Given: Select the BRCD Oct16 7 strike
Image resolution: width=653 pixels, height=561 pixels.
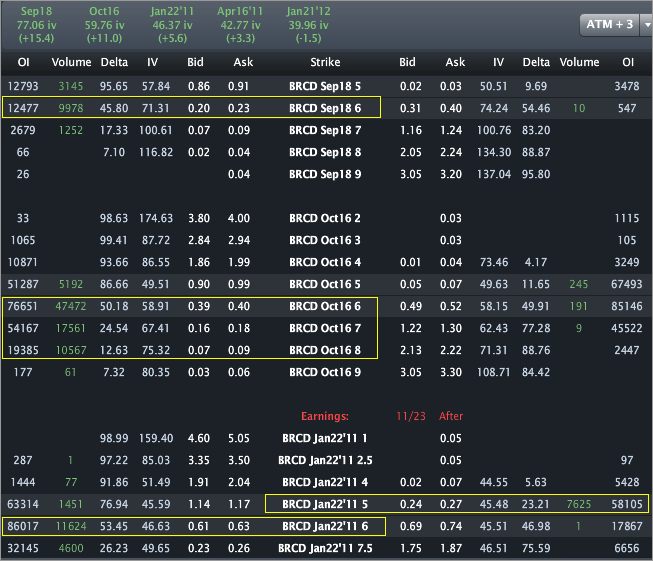Looking at the screenshot, I should tap(325, 328).
